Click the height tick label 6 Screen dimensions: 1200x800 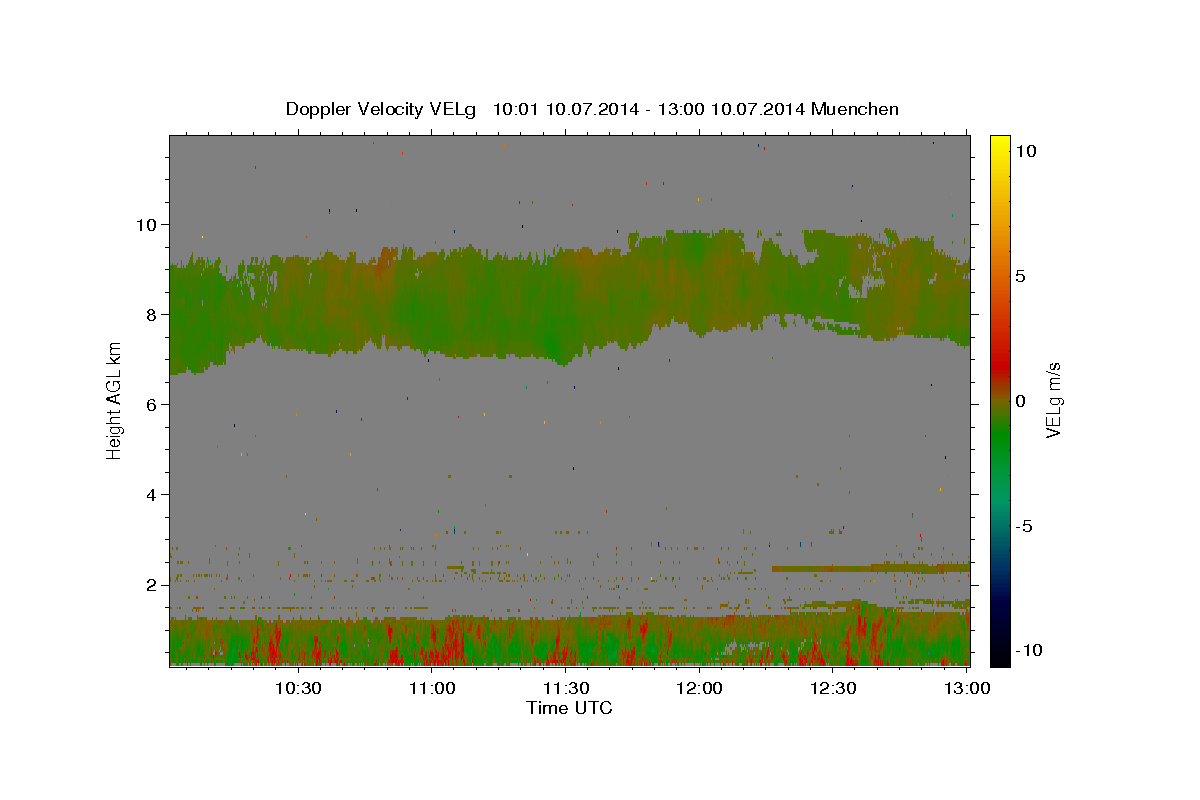152,405
